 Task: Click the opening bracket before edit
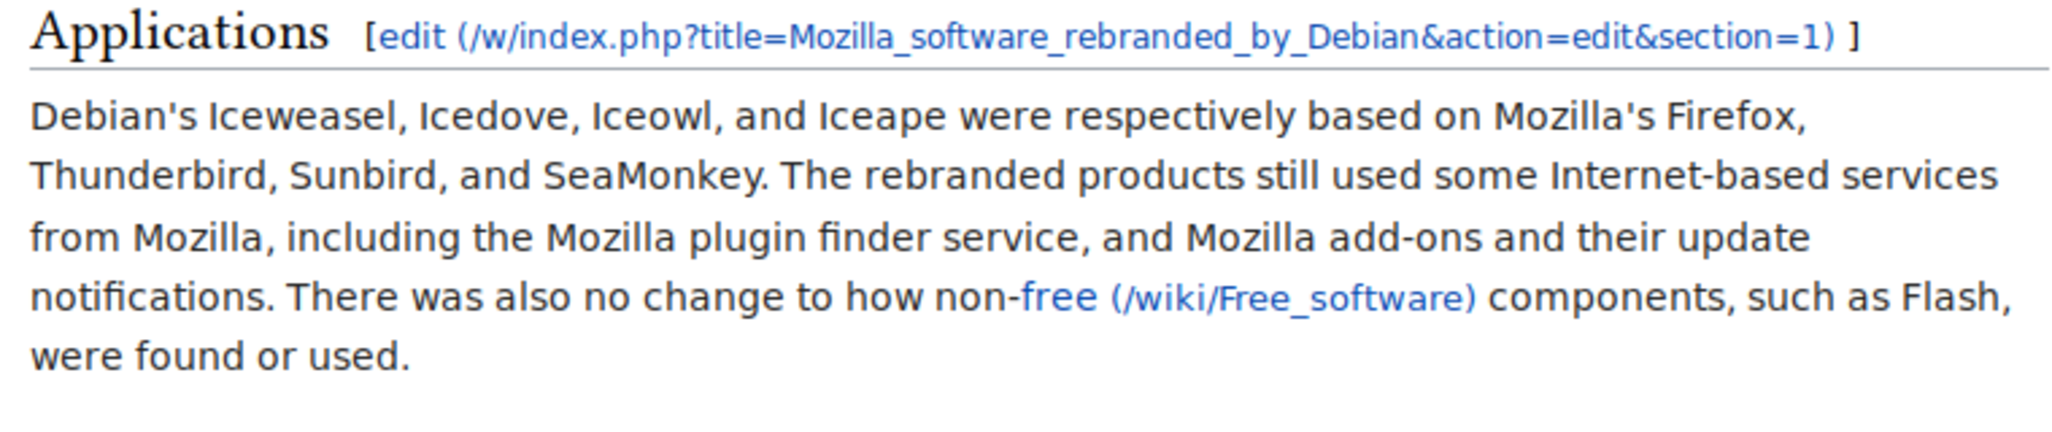371,37
